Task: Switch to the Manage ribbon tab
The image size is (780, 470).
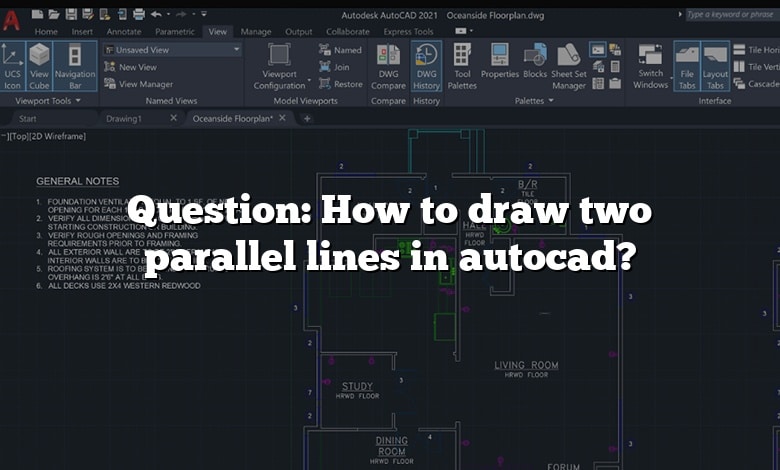Action: (x=256, y=32)
